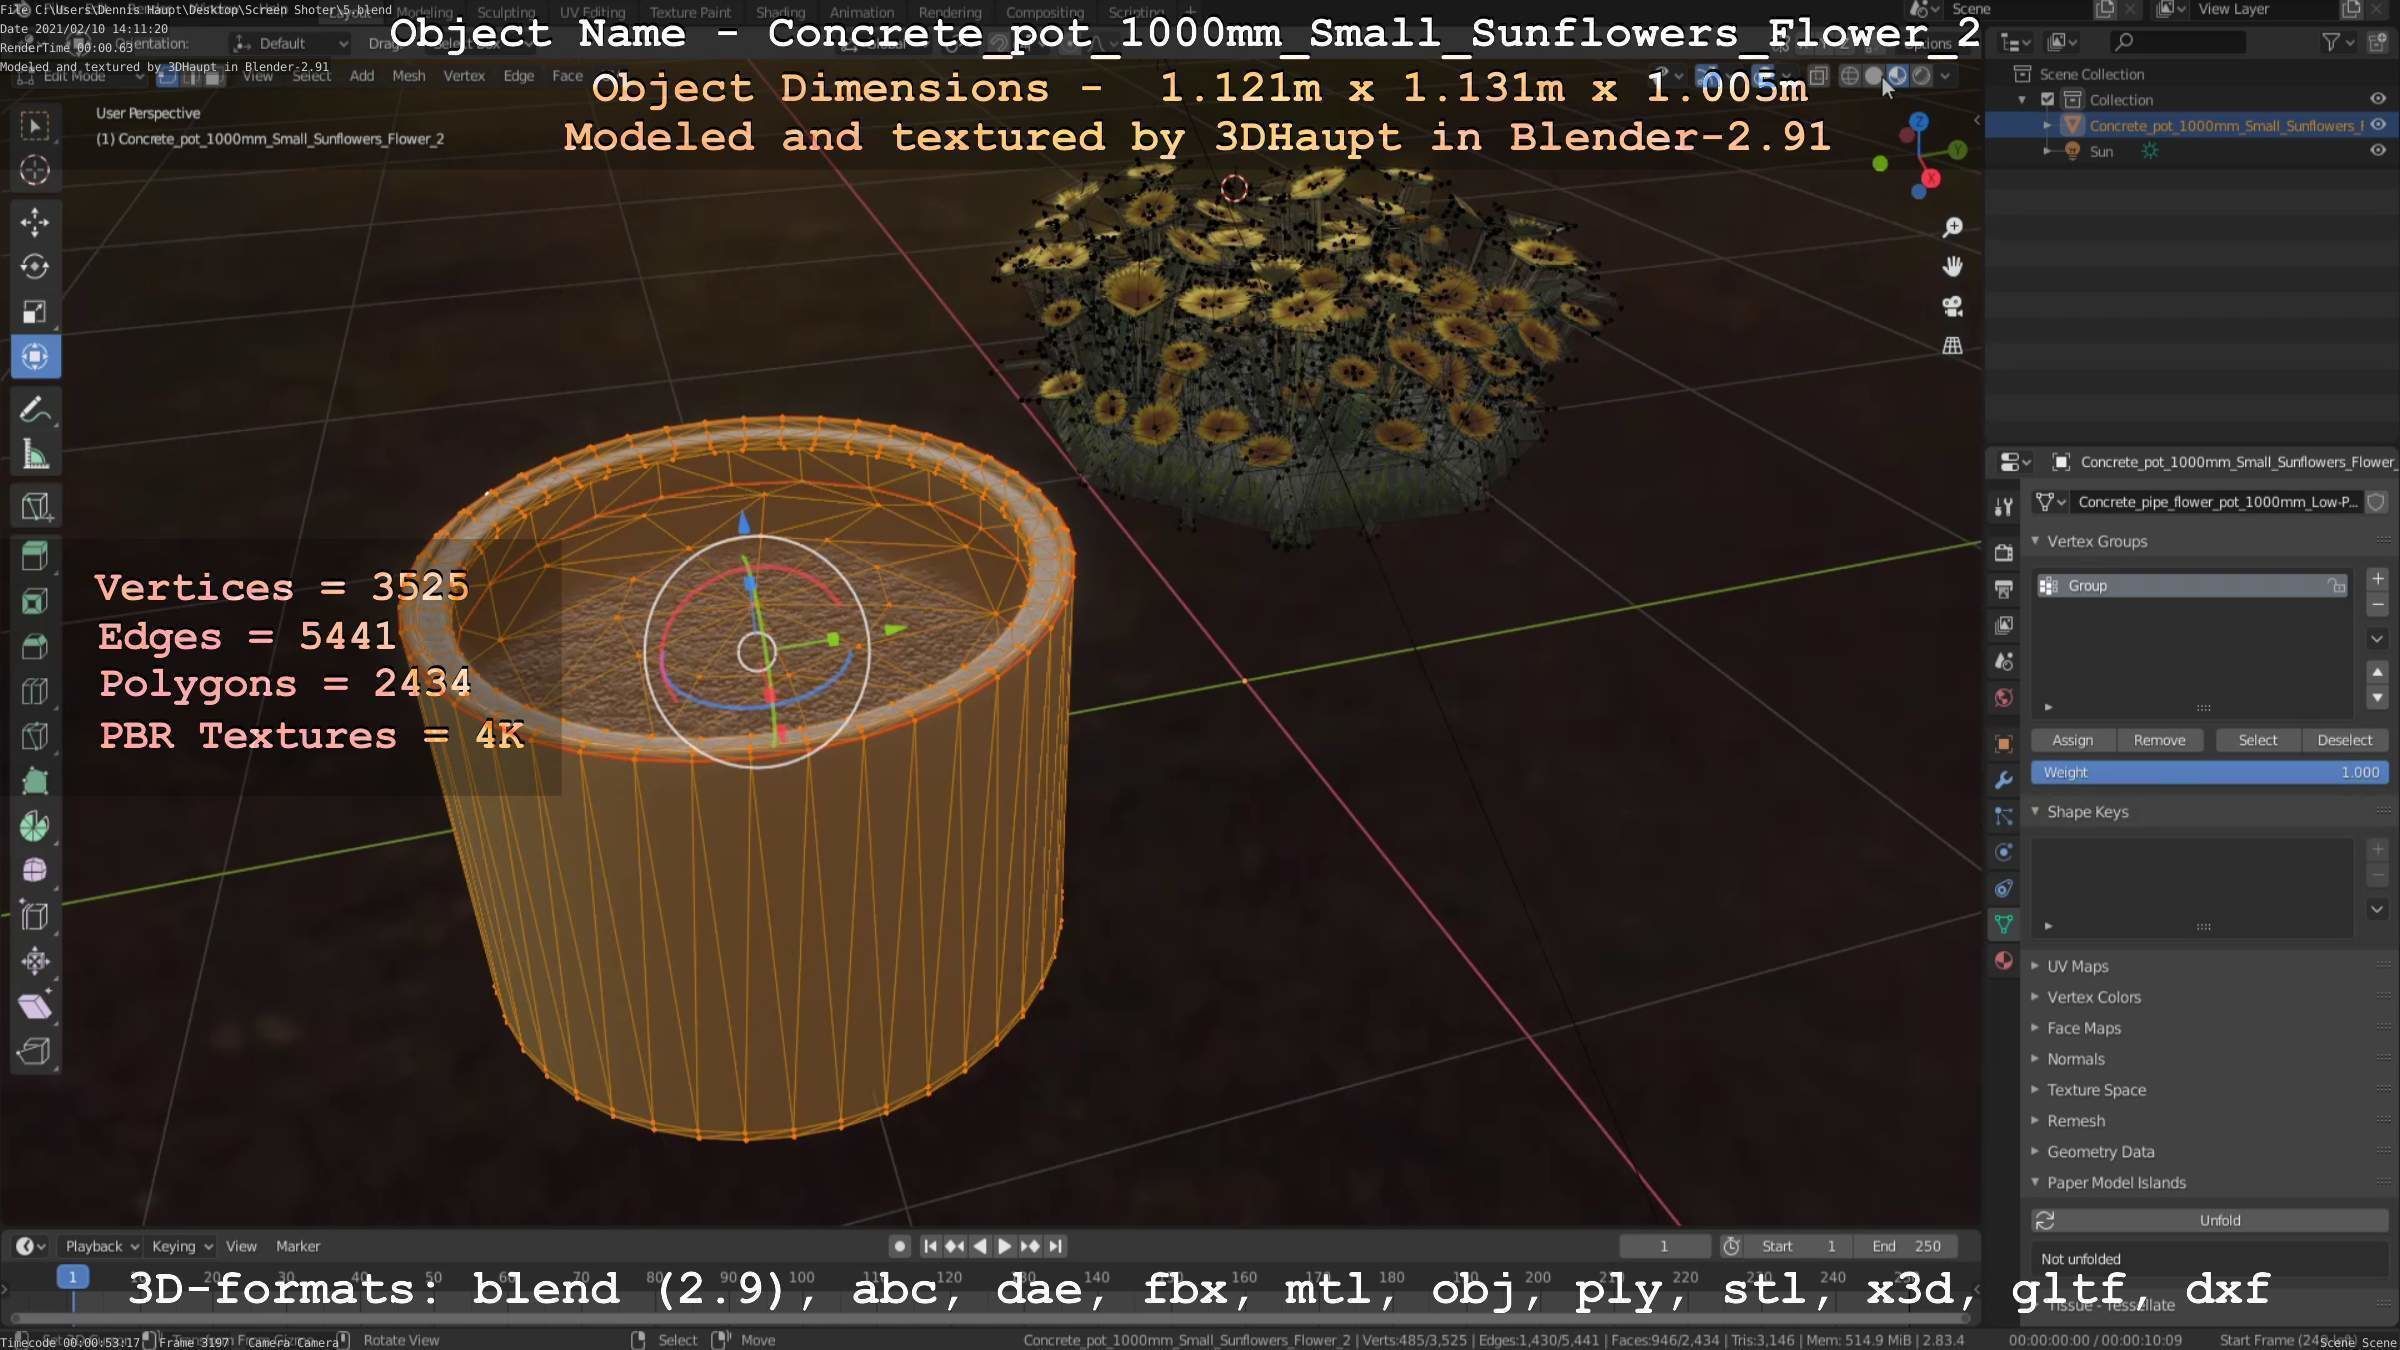Select the Scale tool
Screen dimensions: 2400x1350
[35, 312]
